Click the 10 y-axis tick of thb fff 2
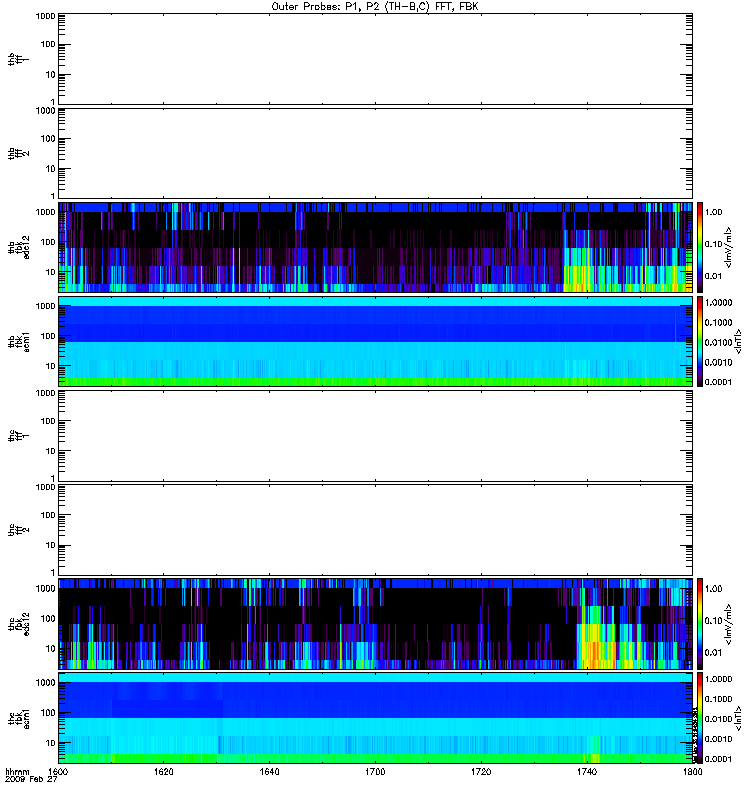The height and width of the screenshot is (800, 750). pos(51,169)
